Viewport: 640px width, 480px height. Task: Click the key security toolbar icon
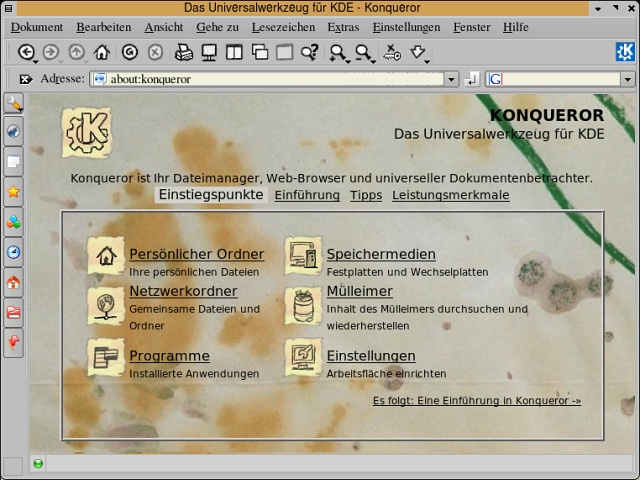pos(392,52)
